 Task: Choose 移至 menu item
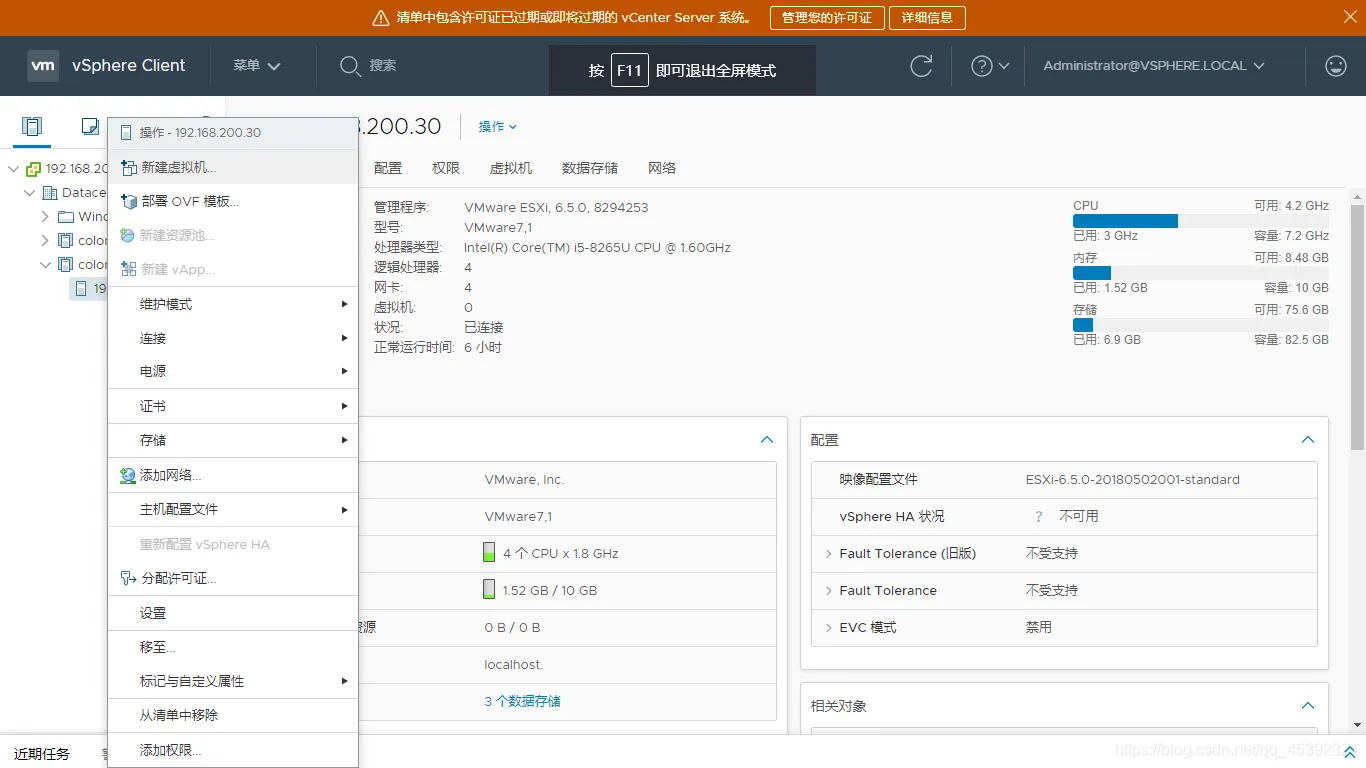pyautogui.click(x=233, y=647)
